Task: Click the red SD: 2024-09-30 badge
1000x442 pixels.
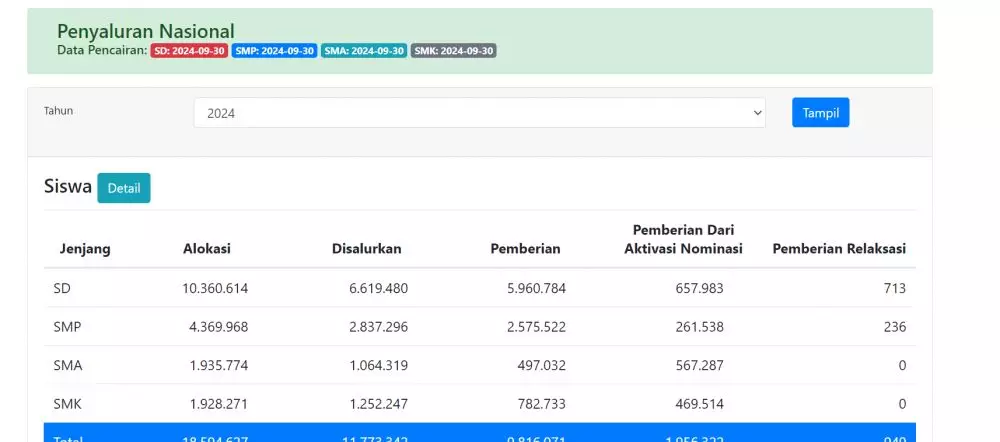Action: [189, 51]
